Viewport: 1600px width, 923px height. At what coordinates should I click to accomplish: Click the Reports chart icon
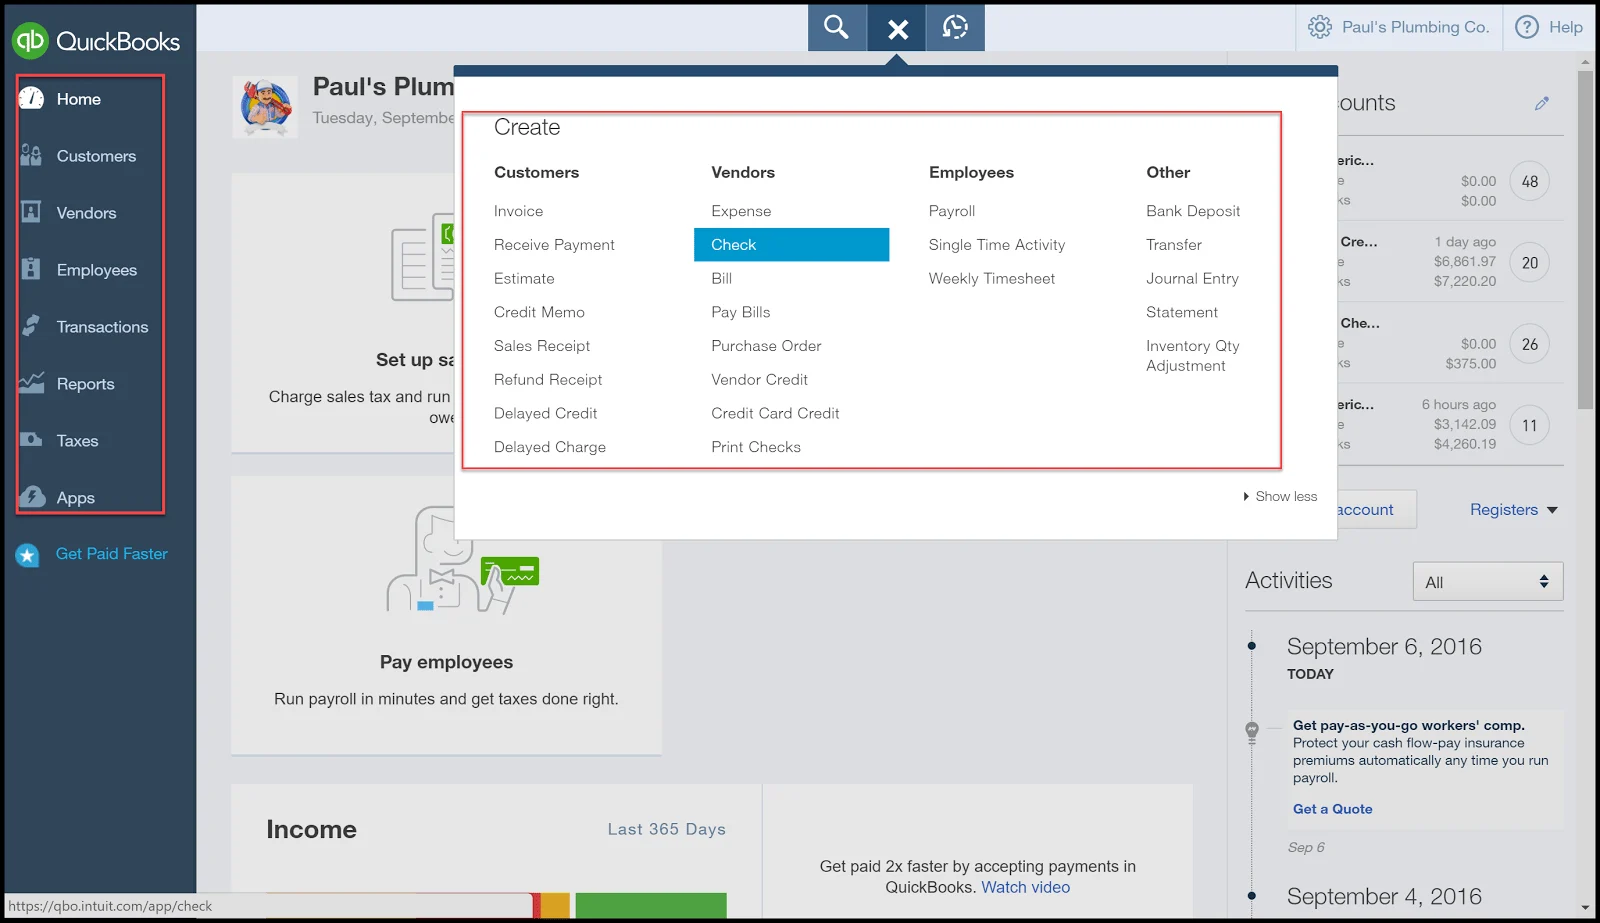pyautogui.click(x=32, y=383)
